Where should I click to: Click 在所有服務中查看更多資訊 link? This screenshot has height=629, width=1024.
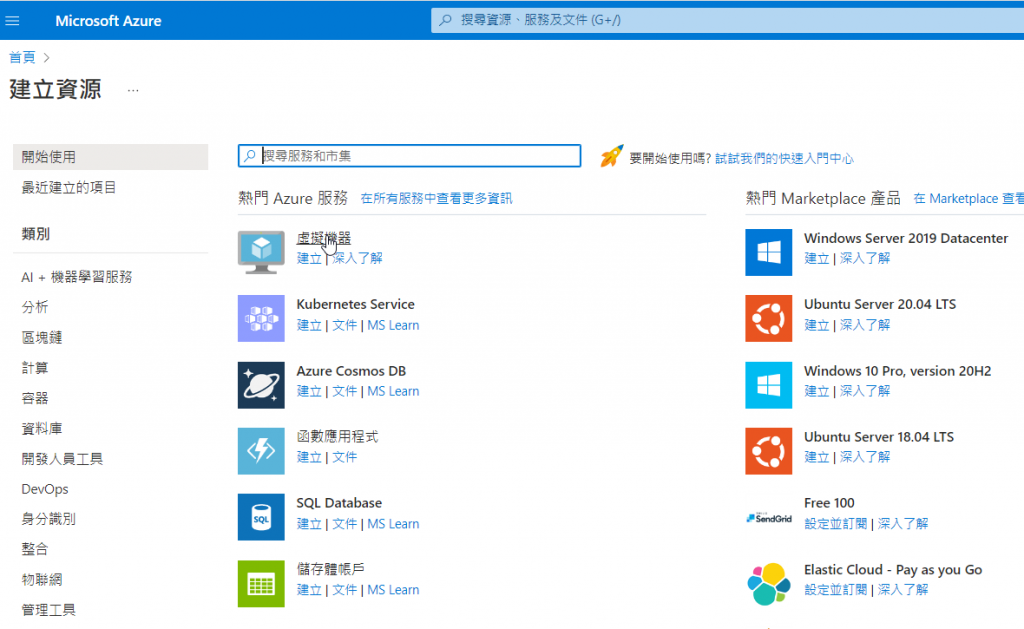(436, 199)
